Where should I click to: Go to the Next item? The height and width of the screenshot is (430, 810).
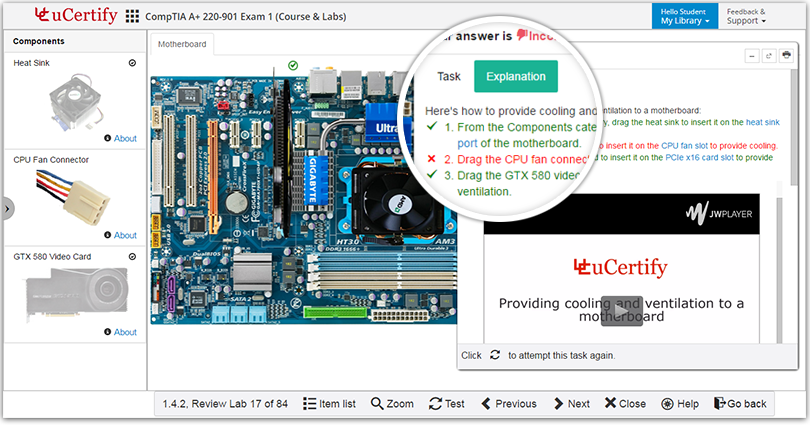click(571, 404)
